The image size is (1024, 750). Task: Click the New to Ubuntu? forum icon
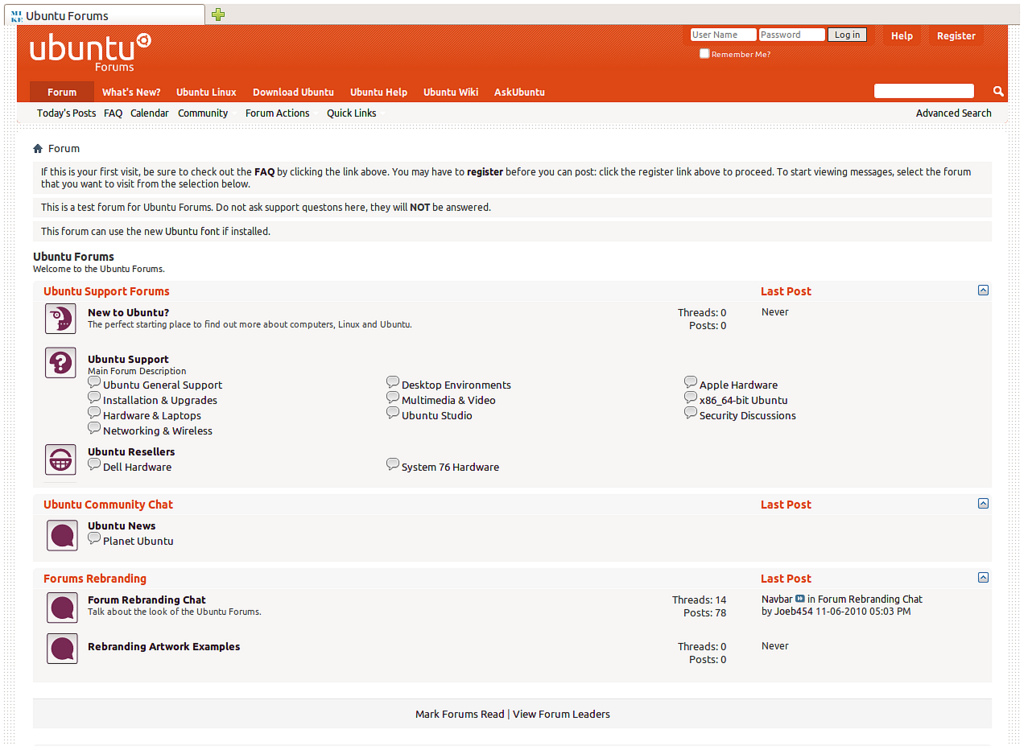coord(61,319)
